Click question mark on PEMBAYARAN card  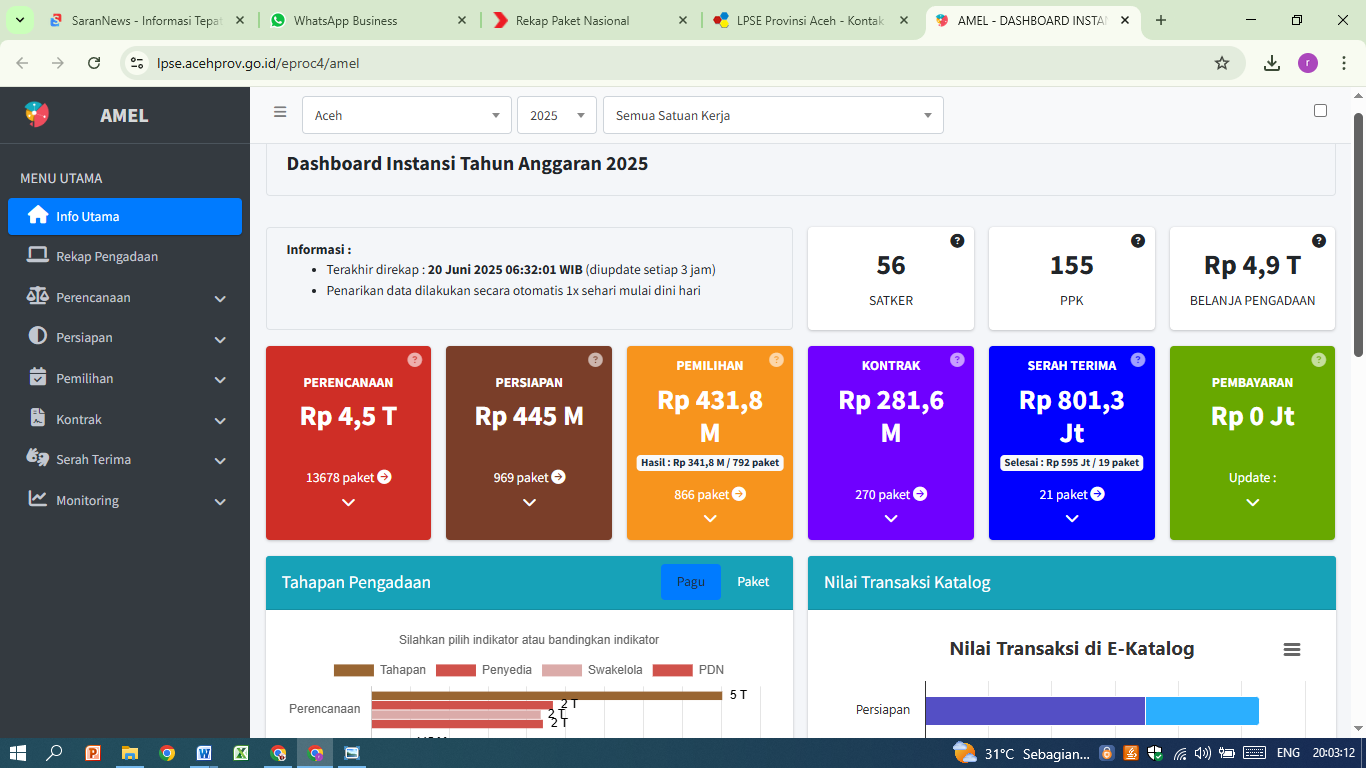(1318, 360)
